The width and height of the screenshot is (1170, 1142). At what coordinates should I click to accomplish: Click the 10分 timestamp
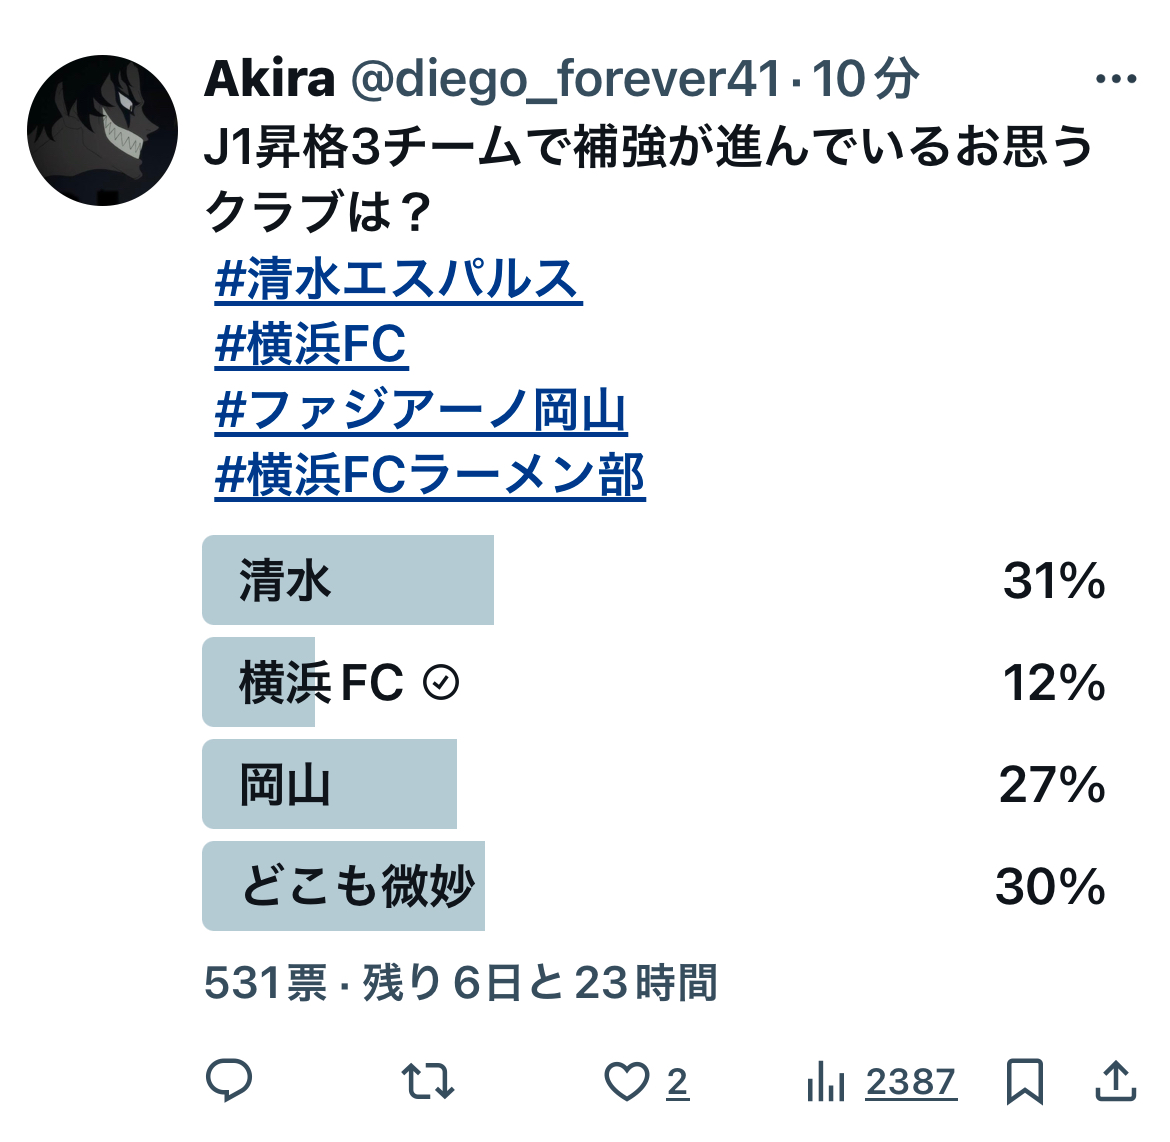[865, 78]
